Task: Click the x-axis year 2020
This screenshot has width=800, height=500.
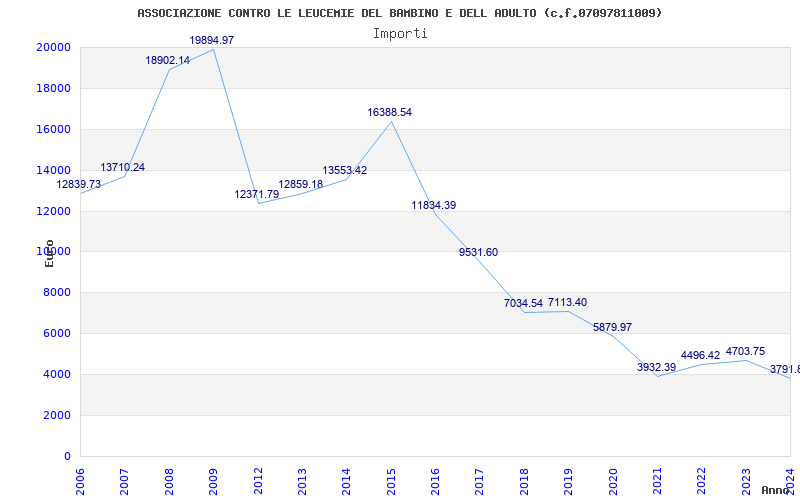Action: tap(613, 481)
